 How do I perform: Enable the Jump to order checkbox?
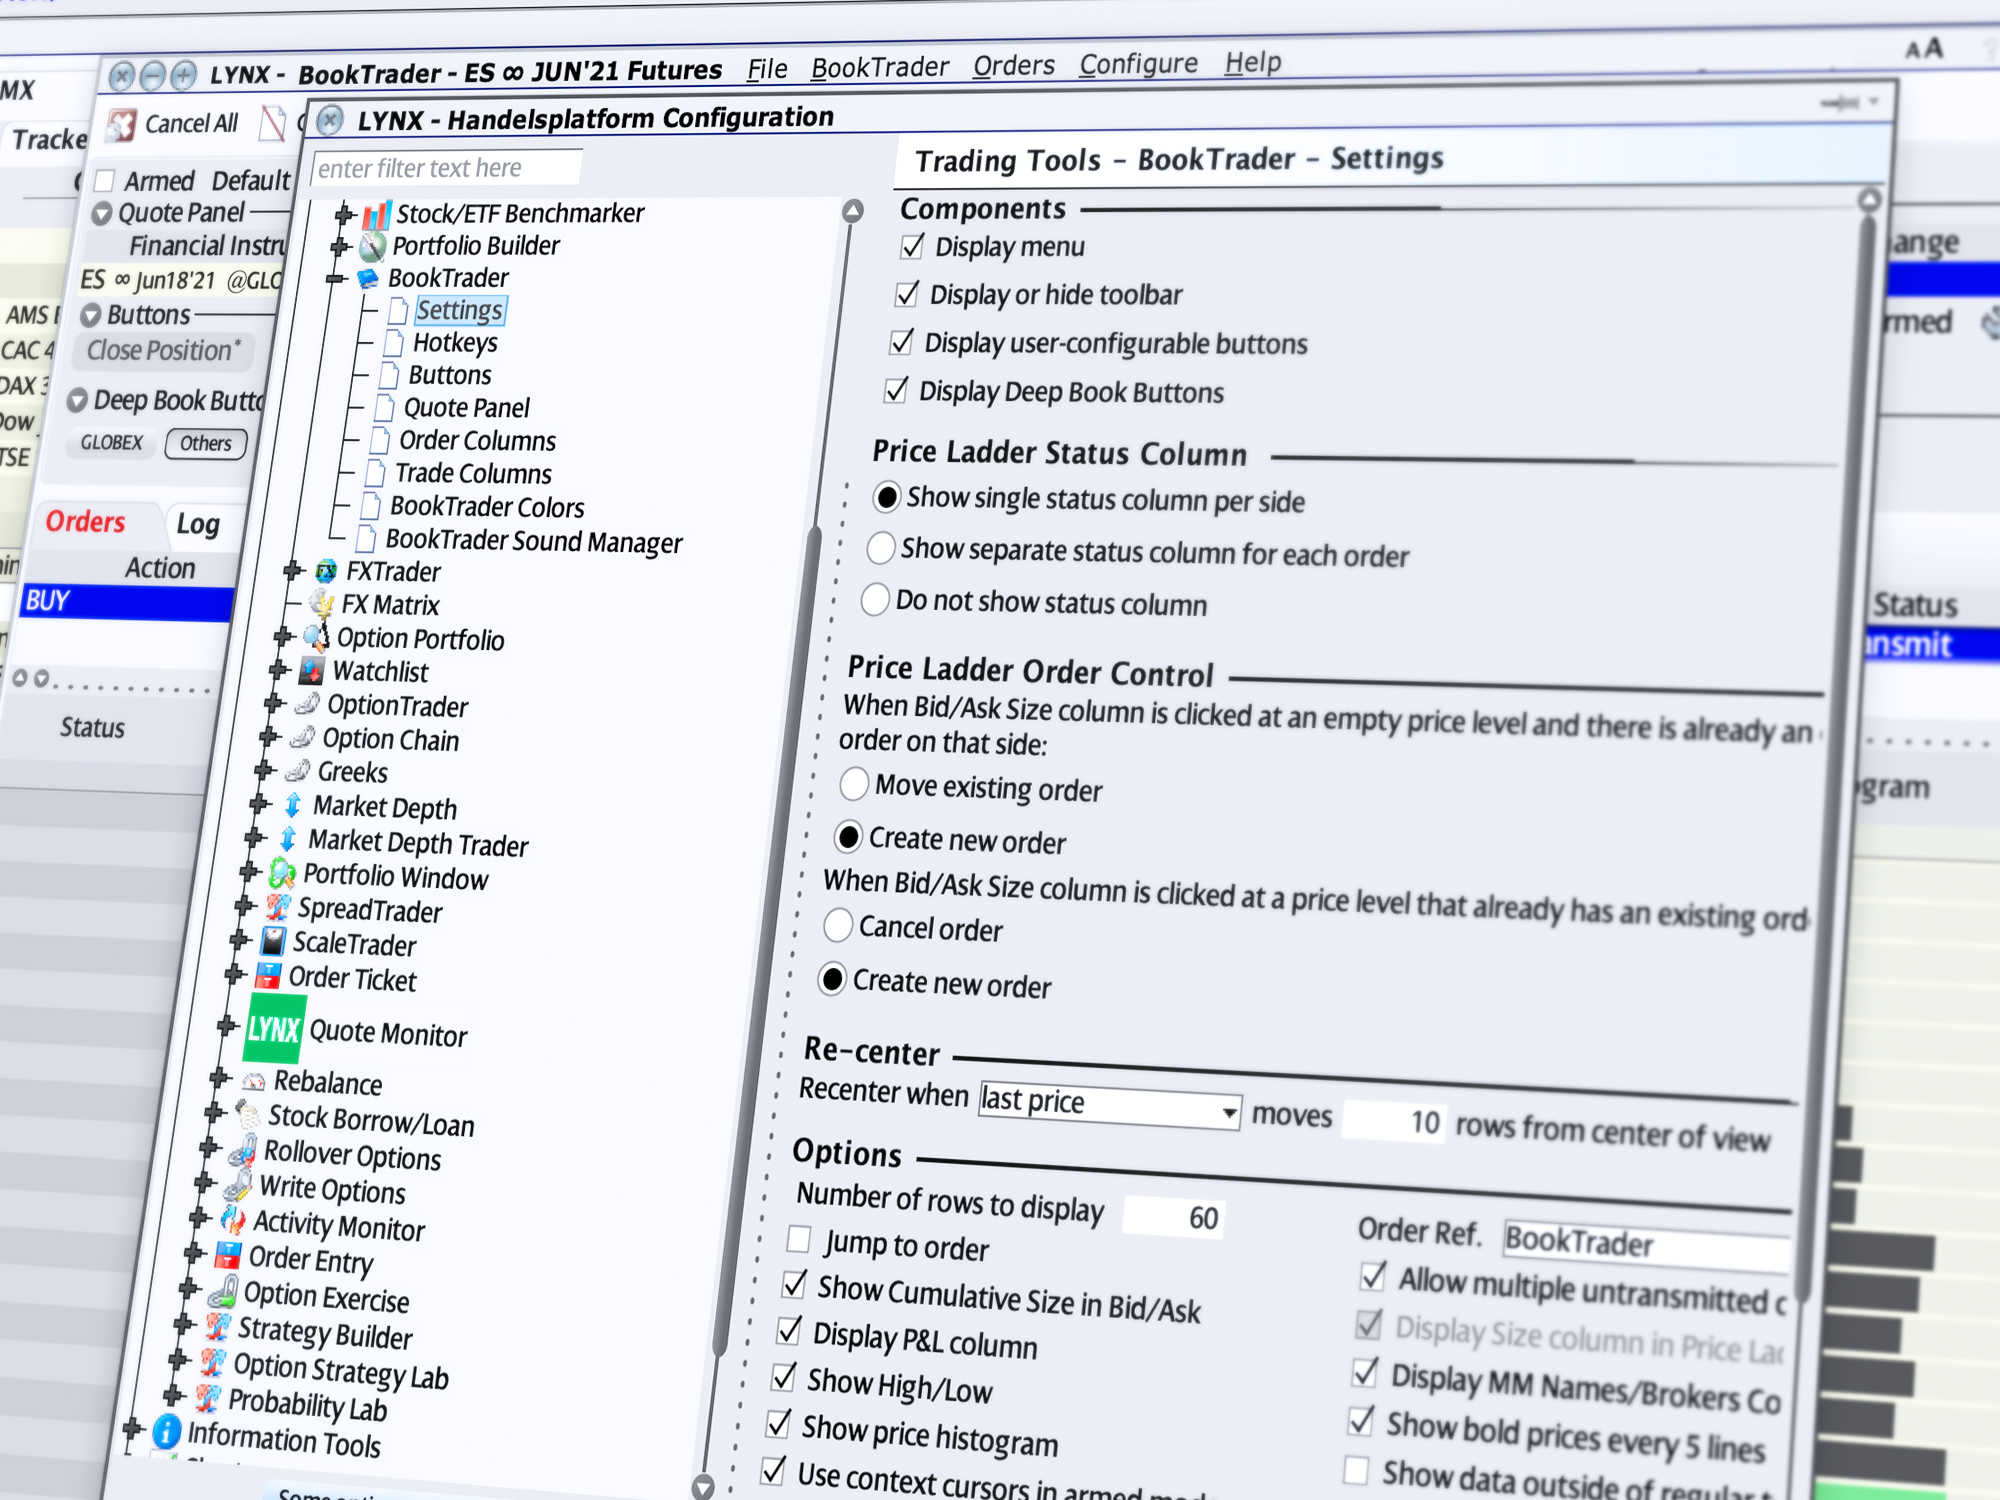pyautogui.click(x=798, y=1239)
